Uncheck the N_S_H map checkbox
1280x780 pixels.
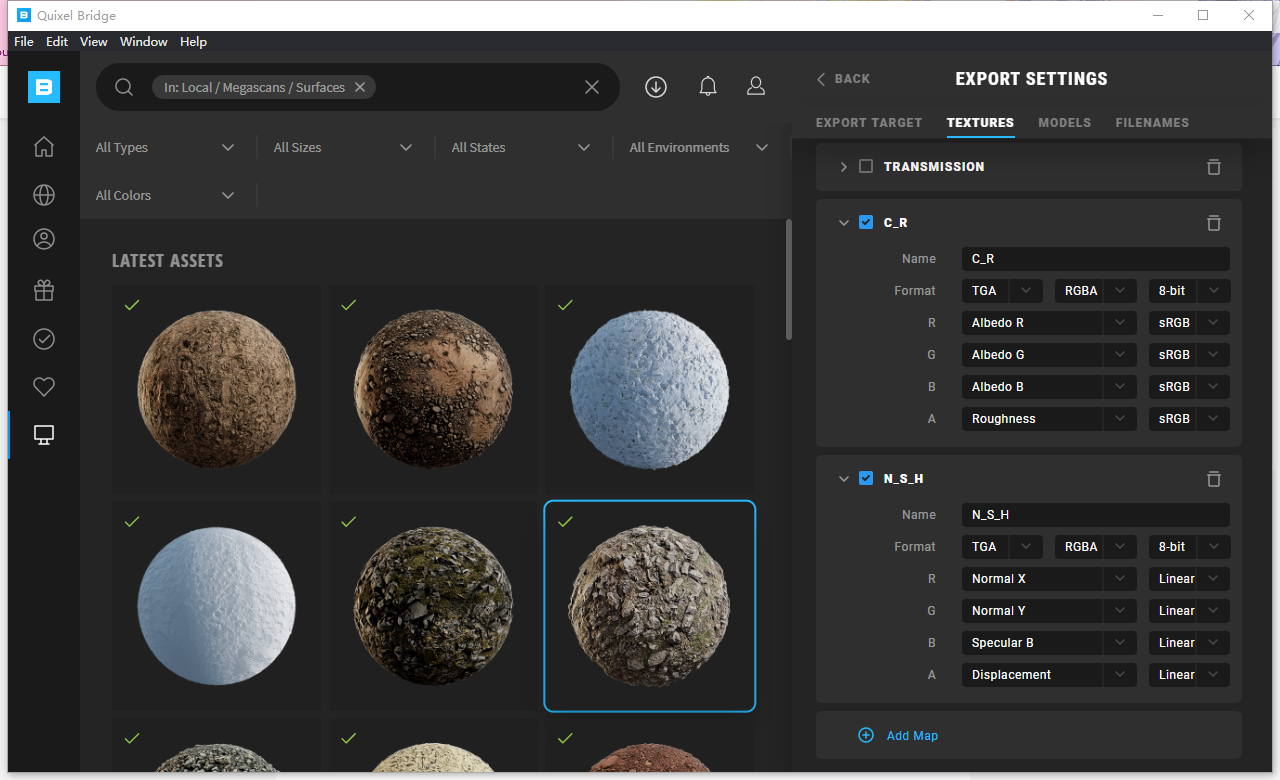pos(866,479)
